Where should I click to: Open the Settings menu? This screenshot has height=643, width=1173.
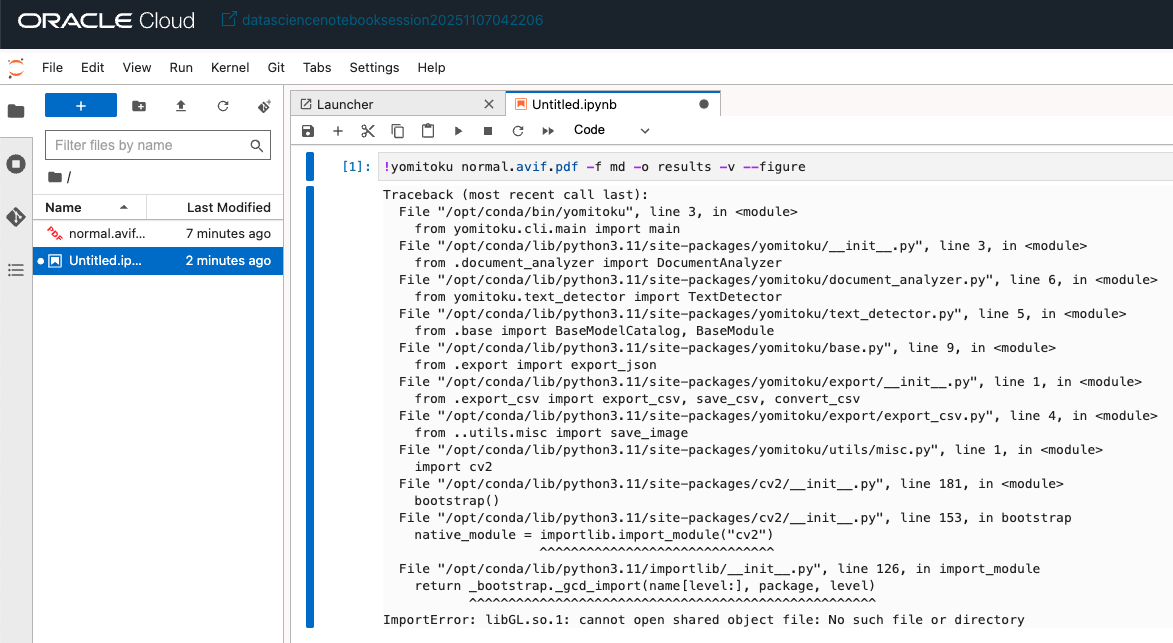pyautogui.click(x=374, y=67)
